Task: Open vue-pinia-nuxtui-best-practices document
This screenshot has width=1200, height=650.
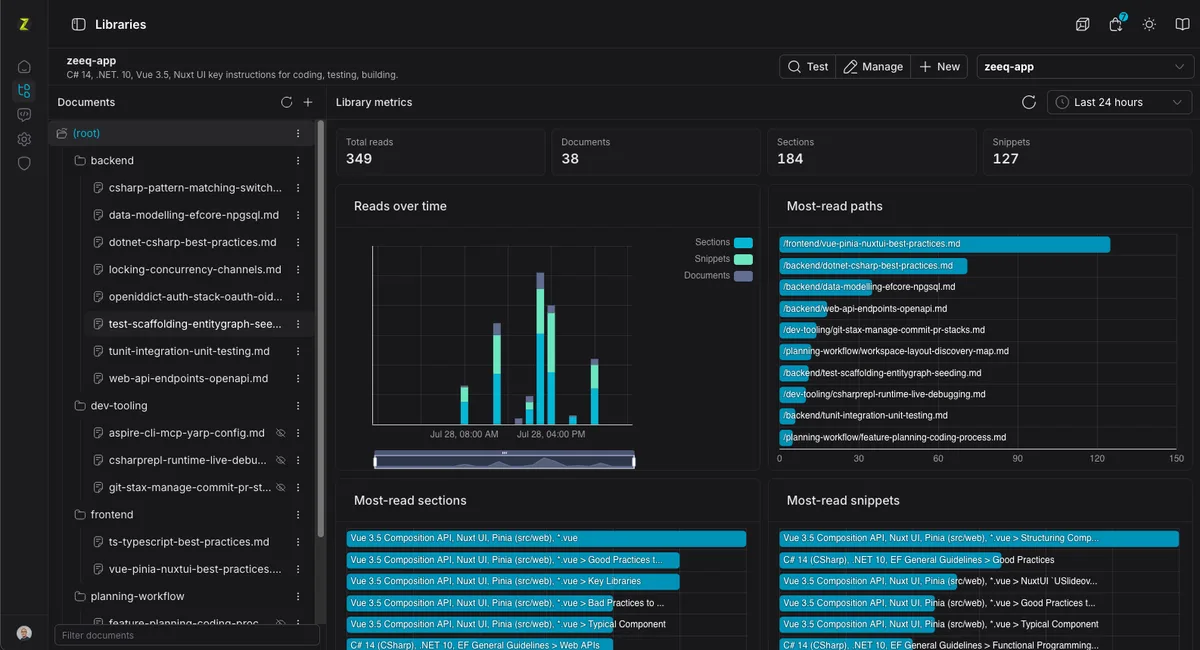Action: click(x=195, y=569)
